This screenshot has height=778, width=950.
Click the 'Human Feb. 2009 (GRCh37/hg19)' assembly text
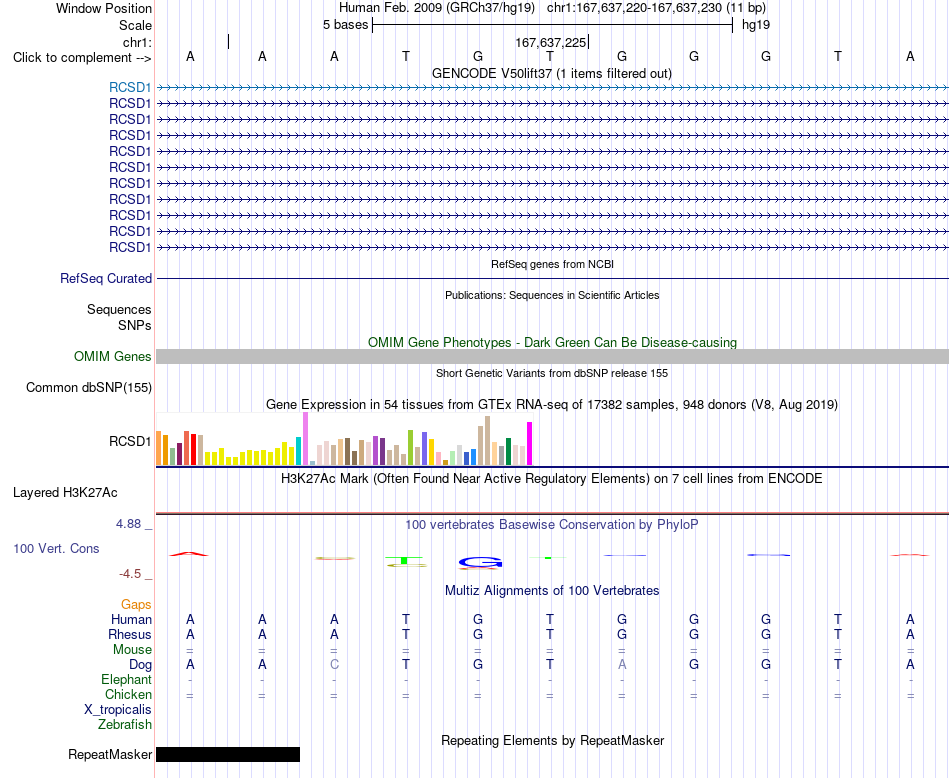tap(437, 8)
